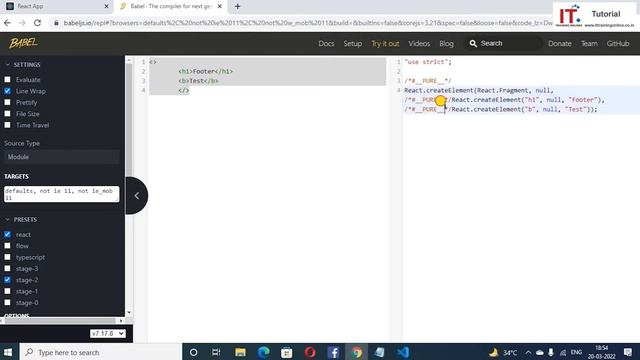Open the Setup page

tap(352, 43)
